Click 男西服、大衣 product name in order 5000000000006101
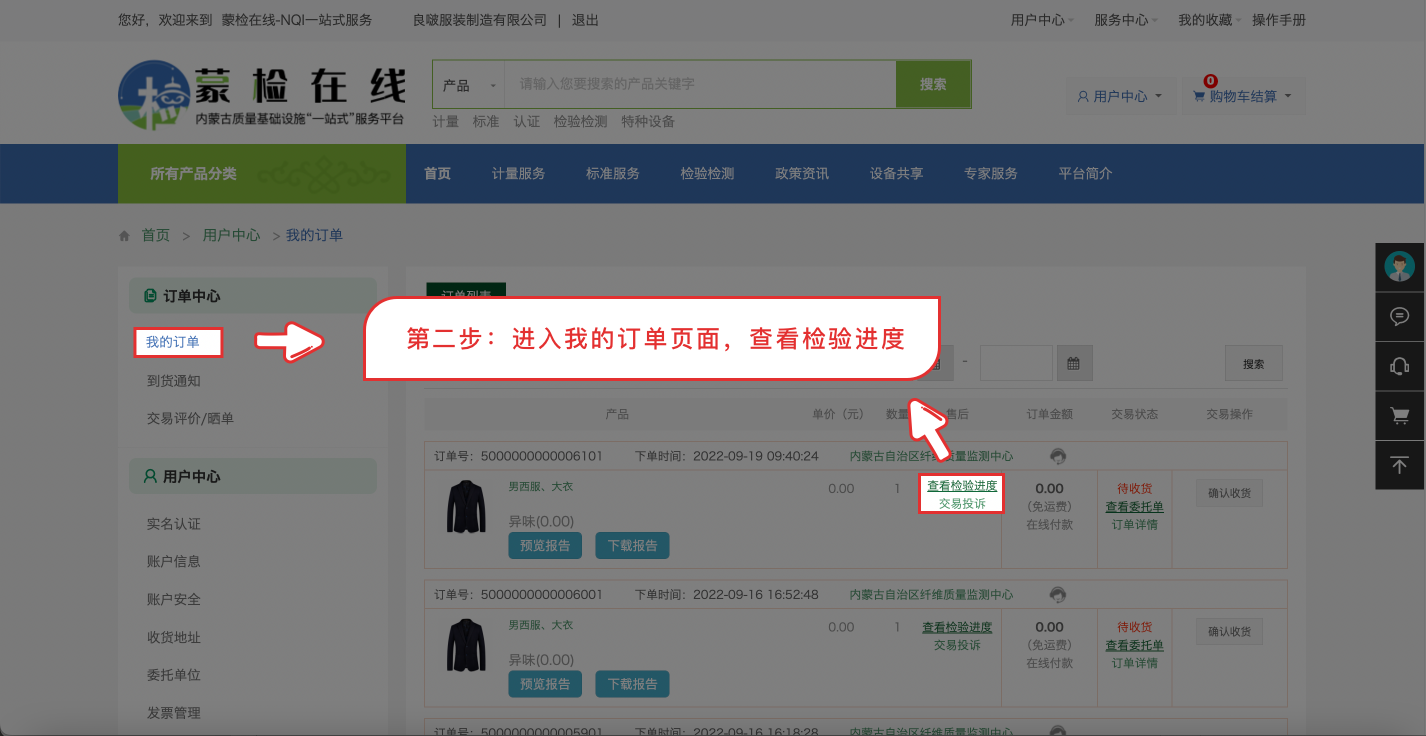Screen dimensions: 1426x736 541,487
